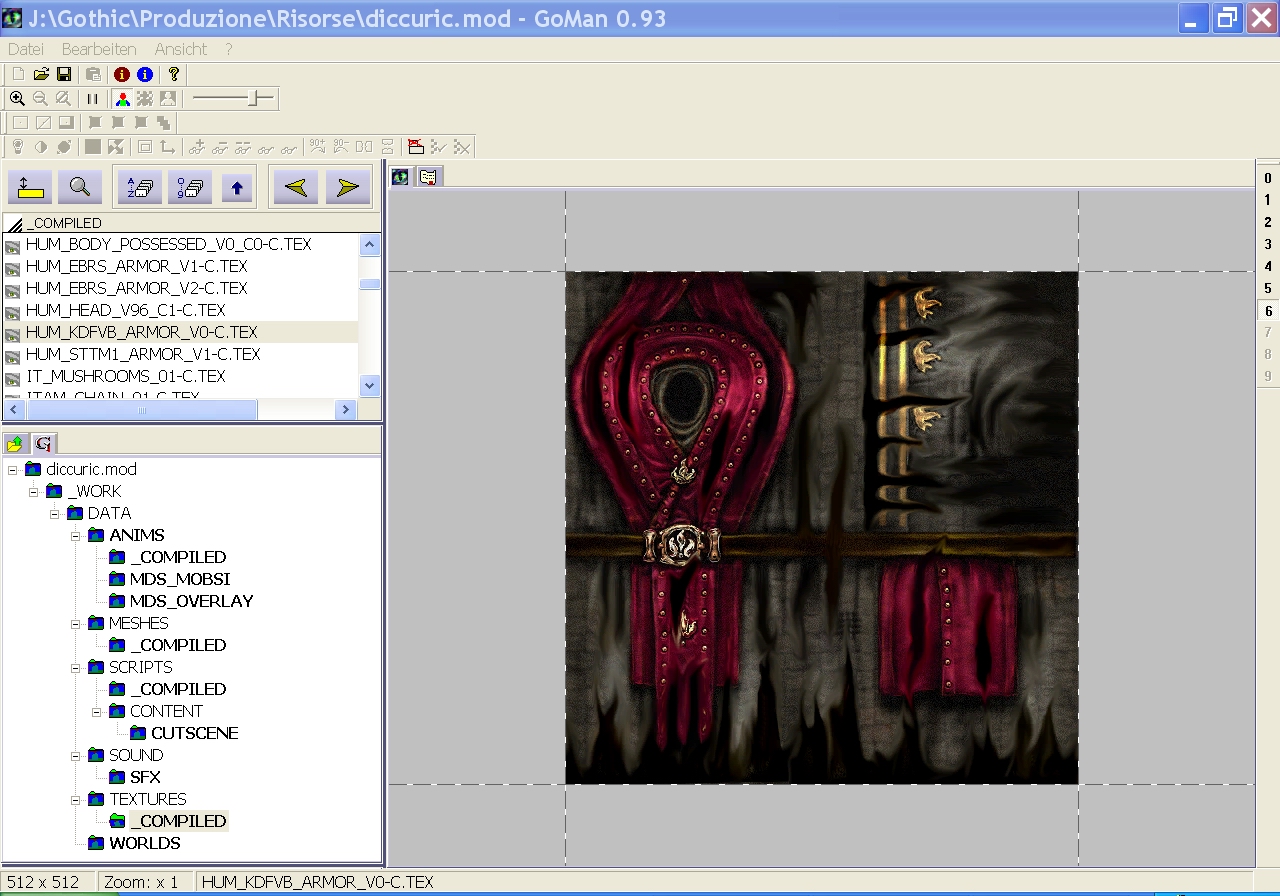Click the armor texture preview image
Screen dimensions: 1280x896
point(822,528)
